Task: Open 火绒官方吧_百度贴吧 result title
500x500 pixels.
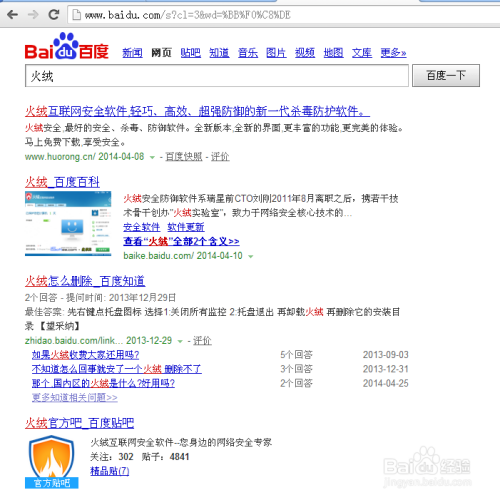Action: (79, 423)
